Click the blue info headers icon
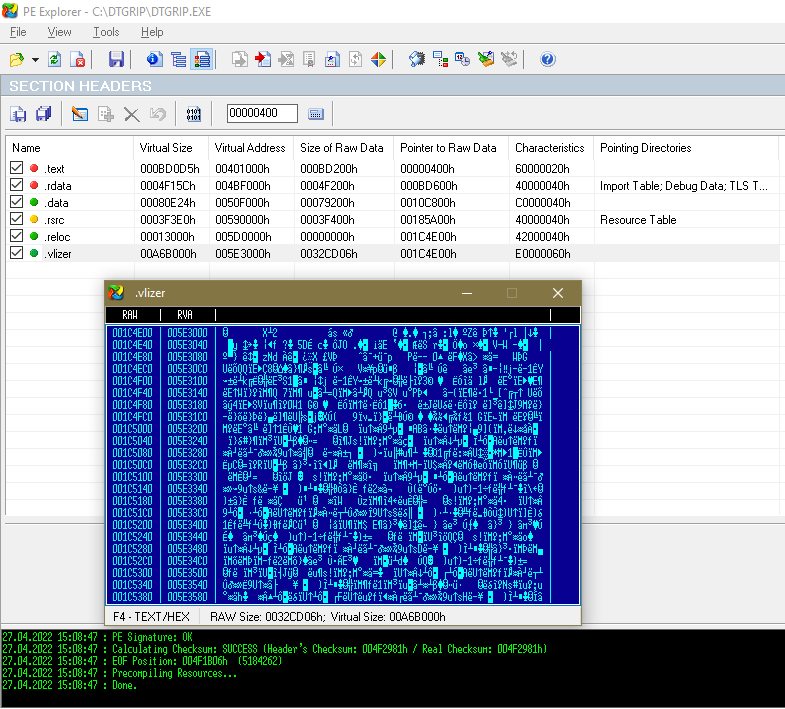Viewport: 785px width, 709px height. pos(152,60)
